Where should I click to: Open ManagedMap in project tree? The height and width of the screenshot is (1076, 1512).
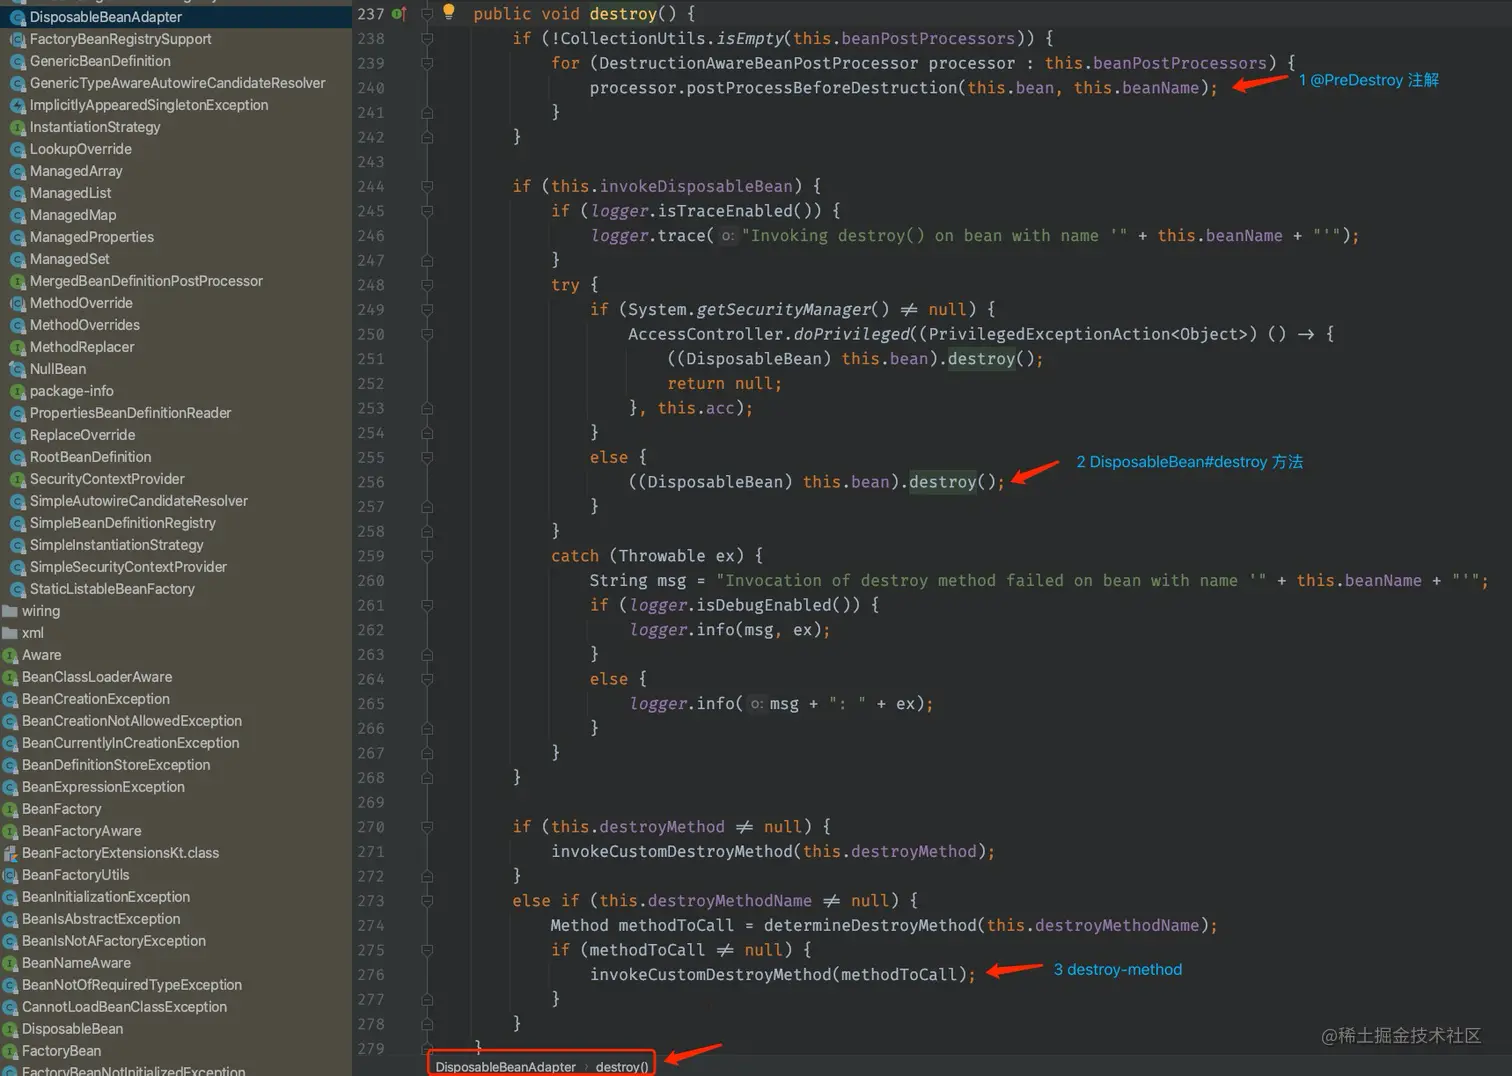click(x=73, y=215)
